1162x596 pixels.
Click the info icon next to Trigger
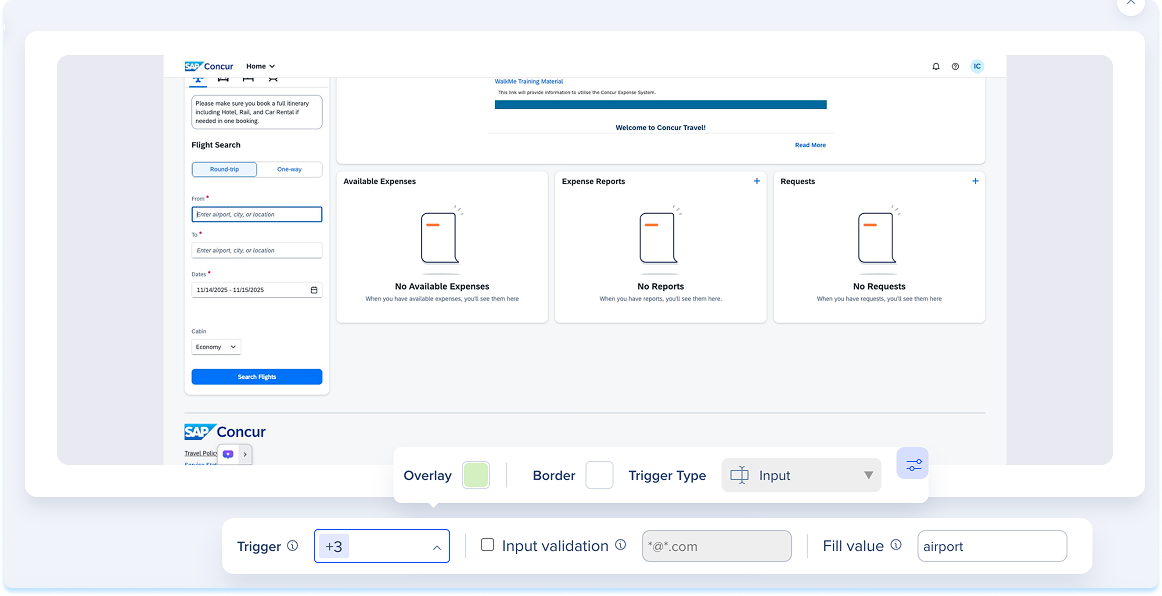[x=293, y=546]
